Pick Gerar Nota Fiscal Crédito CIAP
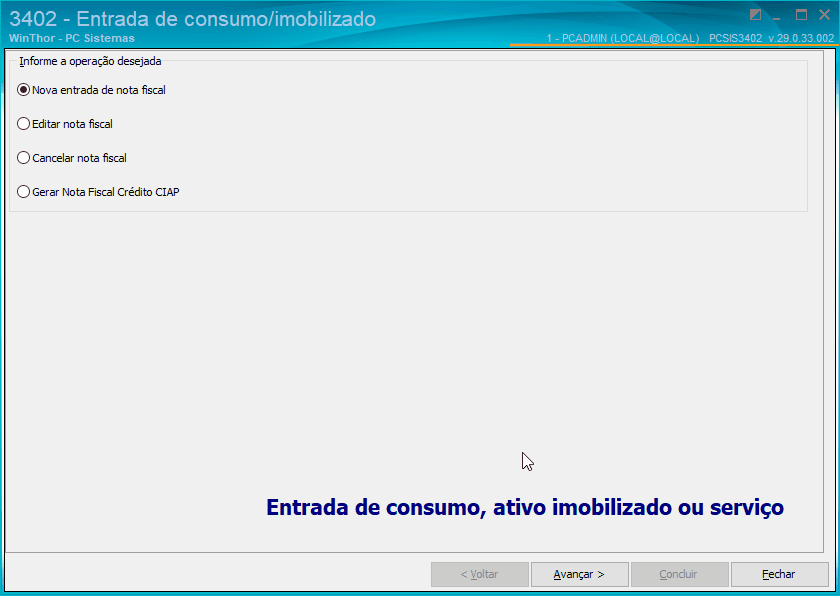 click(x=98, y=192)
